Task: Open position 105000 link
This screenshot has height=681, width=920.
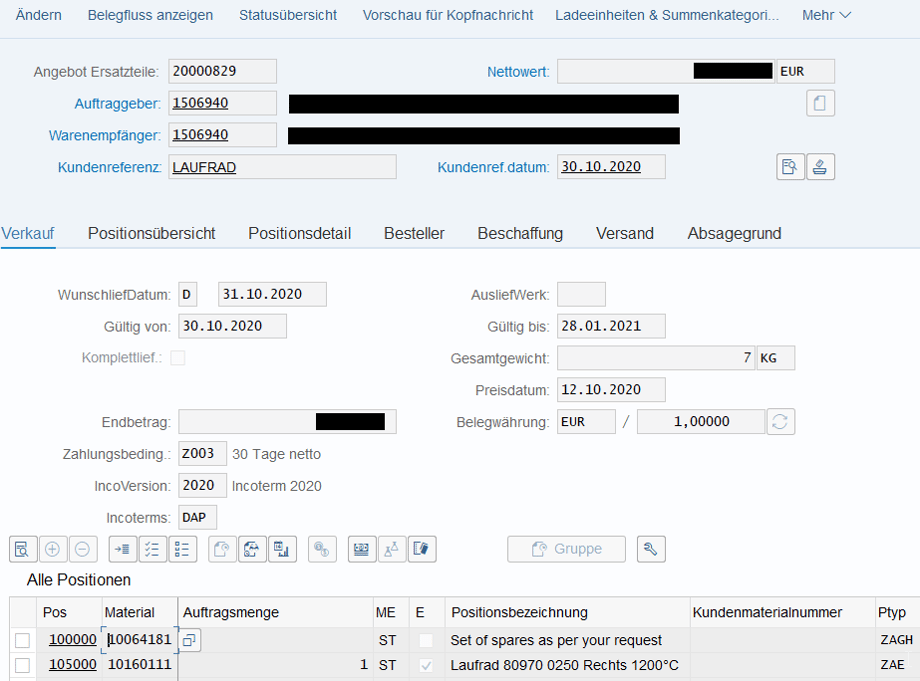Action: (73, 665)
